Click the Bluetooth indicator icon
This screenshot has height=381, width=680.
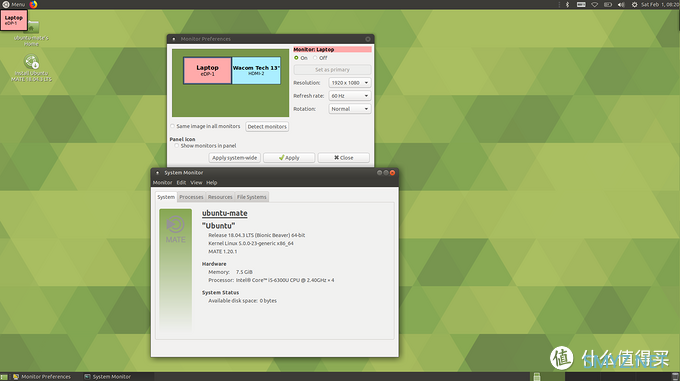(567, 4)
